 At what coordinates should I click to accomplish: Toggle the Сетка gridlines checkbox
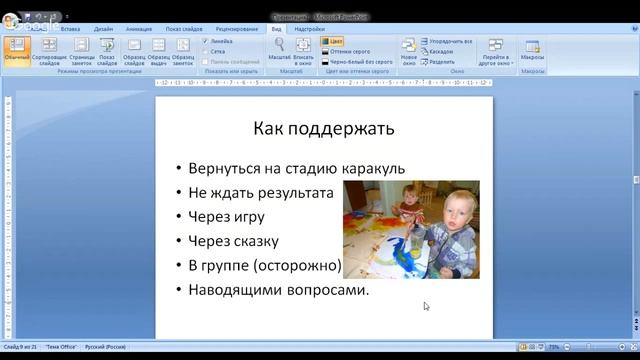205,52
